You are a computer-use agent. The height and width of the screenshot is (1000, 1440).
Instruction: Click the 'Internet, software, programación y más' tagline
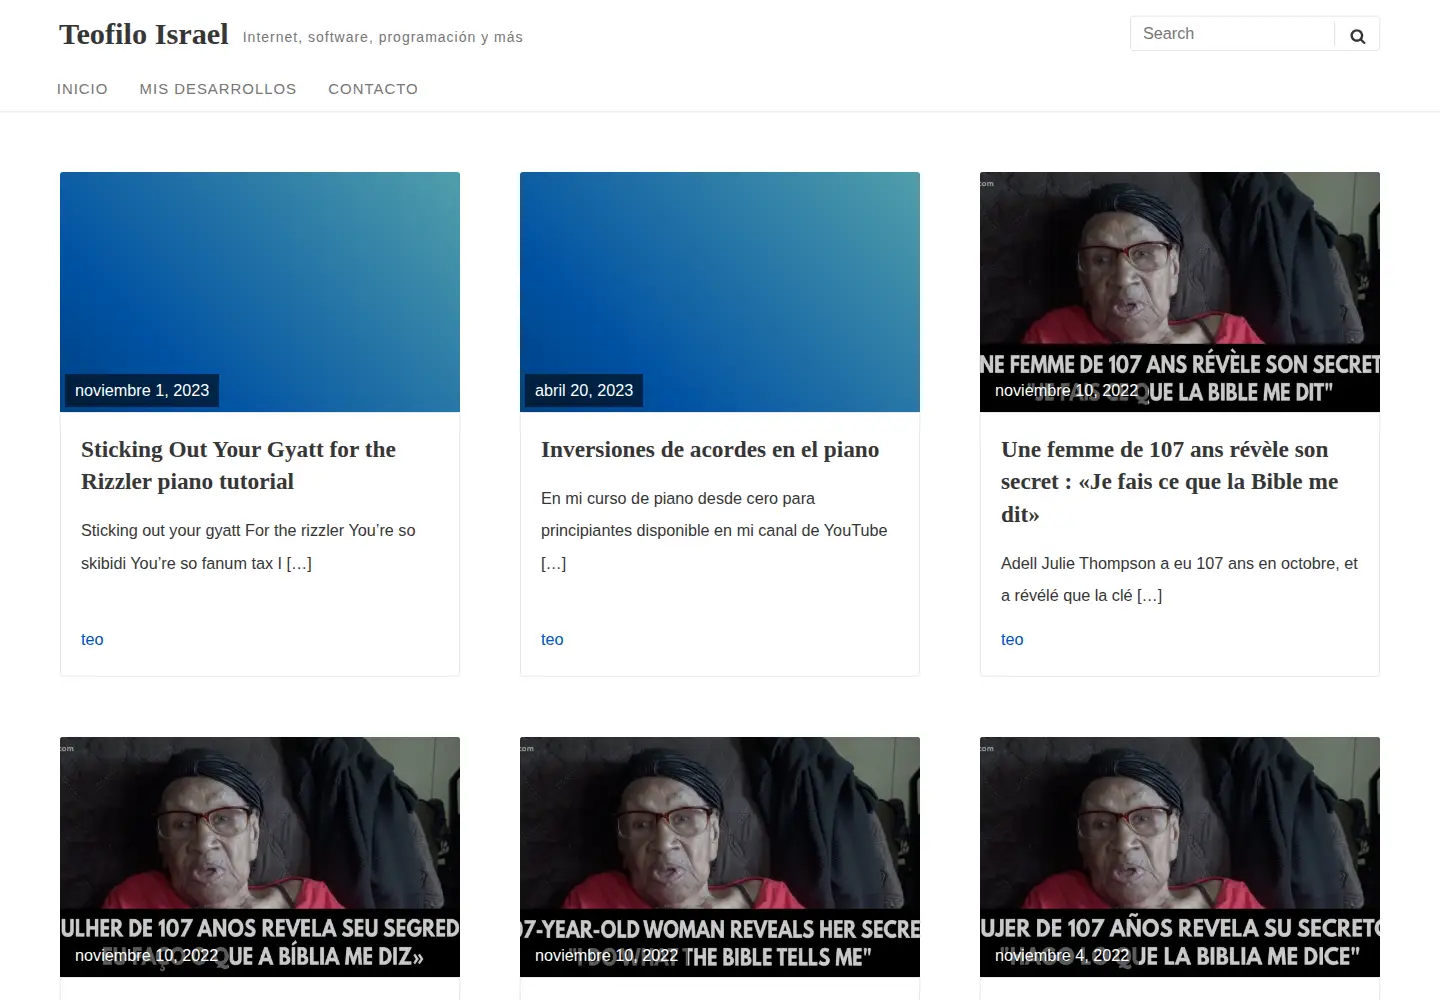point(383,37)
